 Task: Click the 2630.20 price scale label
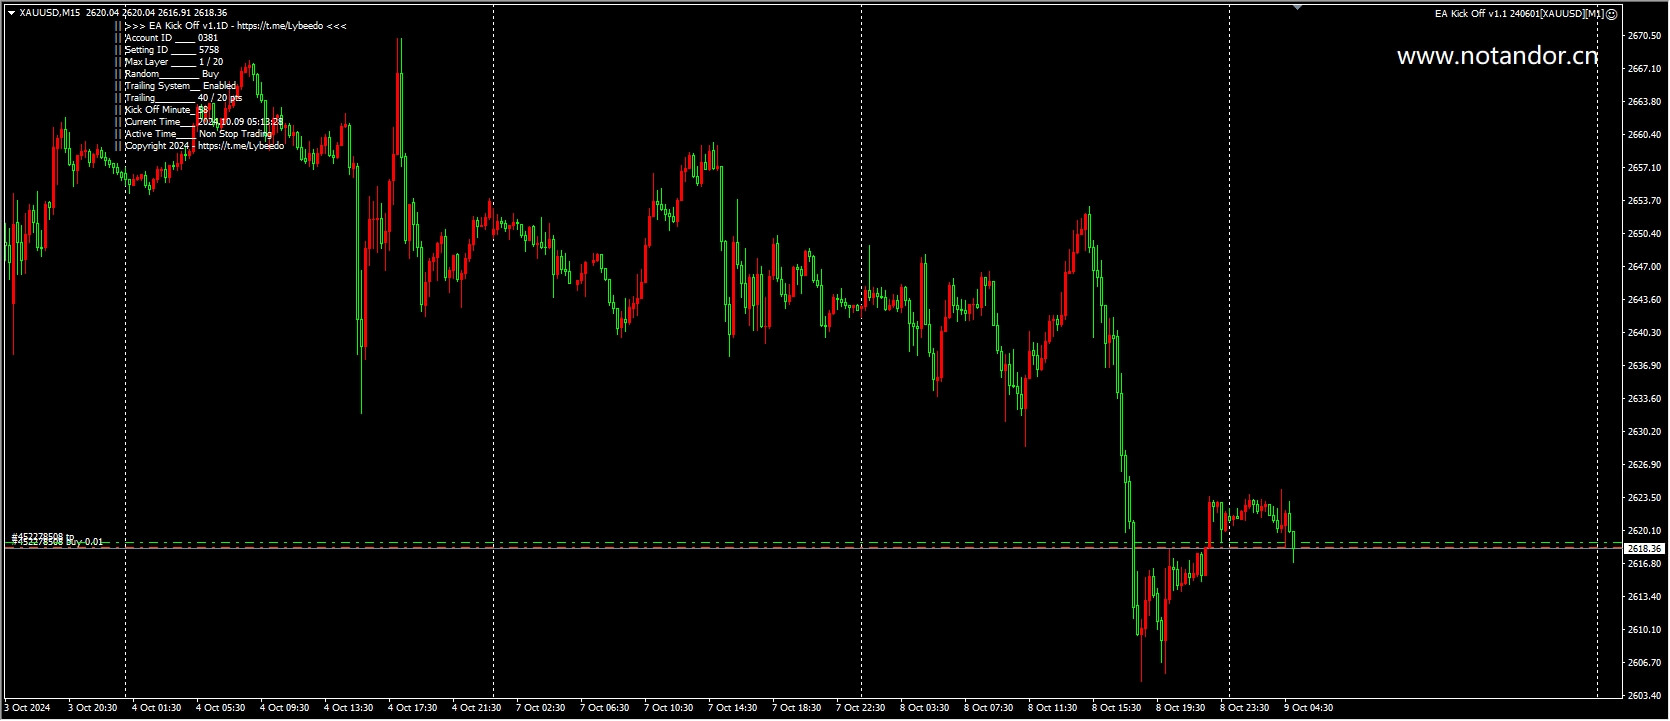coord(1644,432)
